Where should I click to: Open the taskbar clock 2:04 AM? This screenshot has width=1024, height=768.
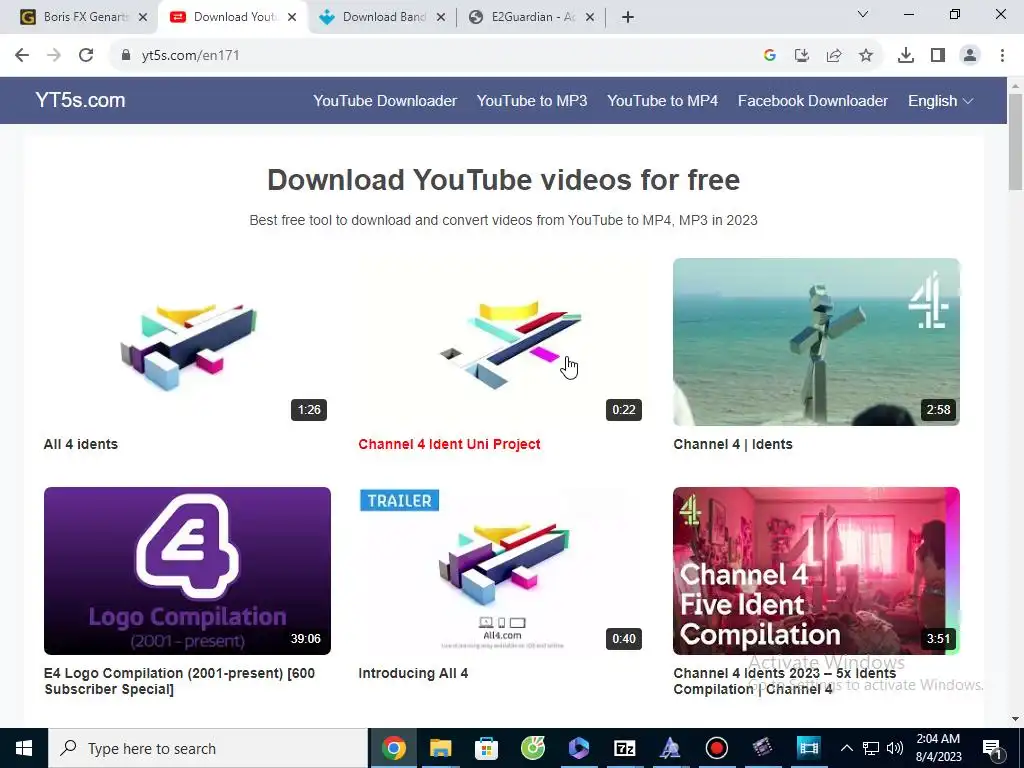click(x=938, y=748)
